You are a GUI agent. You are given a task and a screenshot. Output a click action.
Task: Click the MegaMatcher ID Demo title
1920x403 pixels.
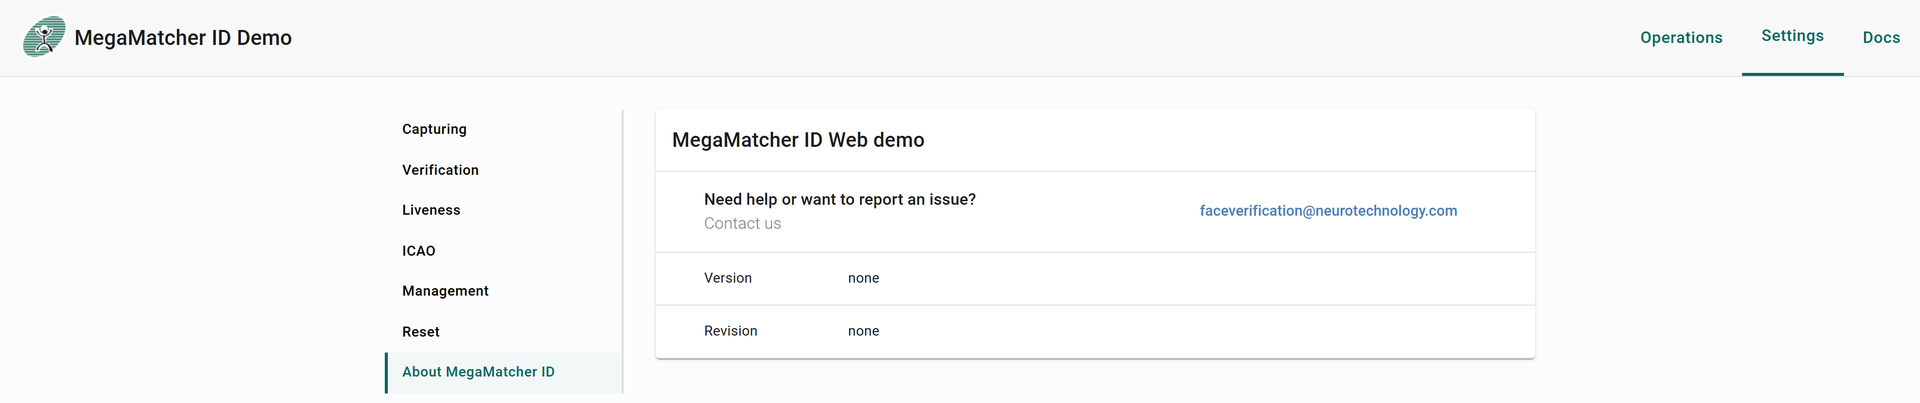(183, 38)
